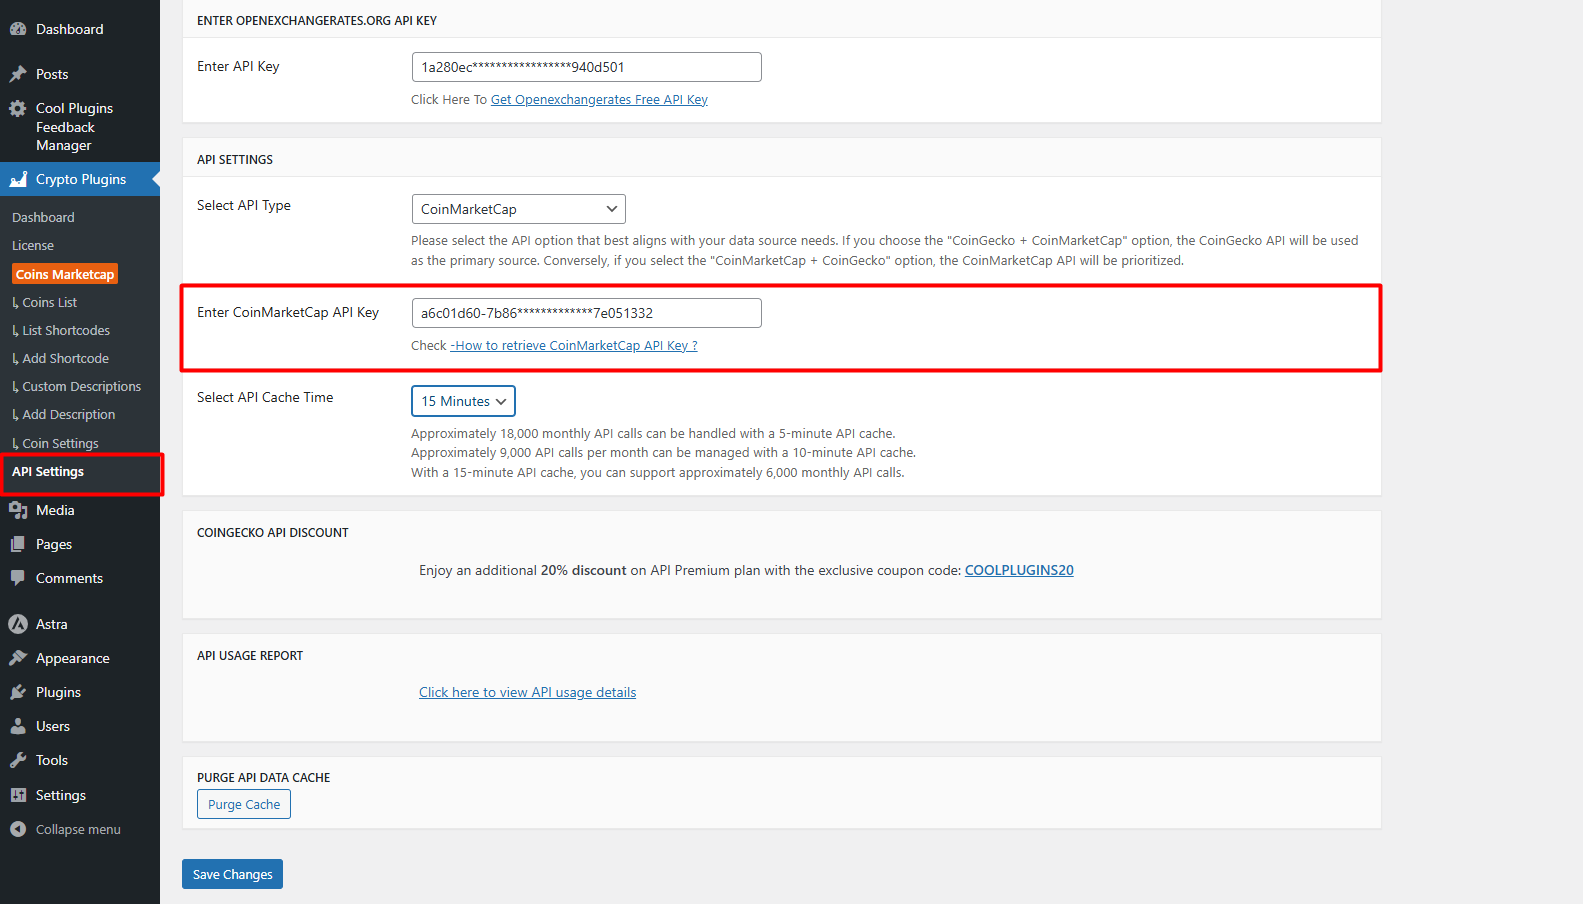Image resolution: width=1583 pixels, height=904 pixels.
Task: Click the Collapse menu arrow icon
Action: point(18,829)
